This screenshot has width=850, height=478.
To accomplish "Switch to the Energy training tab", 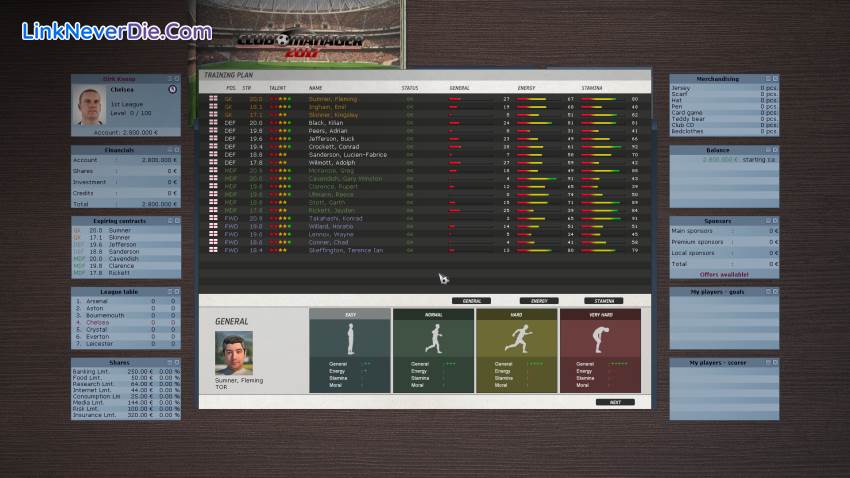I will (x=538, y=300).
